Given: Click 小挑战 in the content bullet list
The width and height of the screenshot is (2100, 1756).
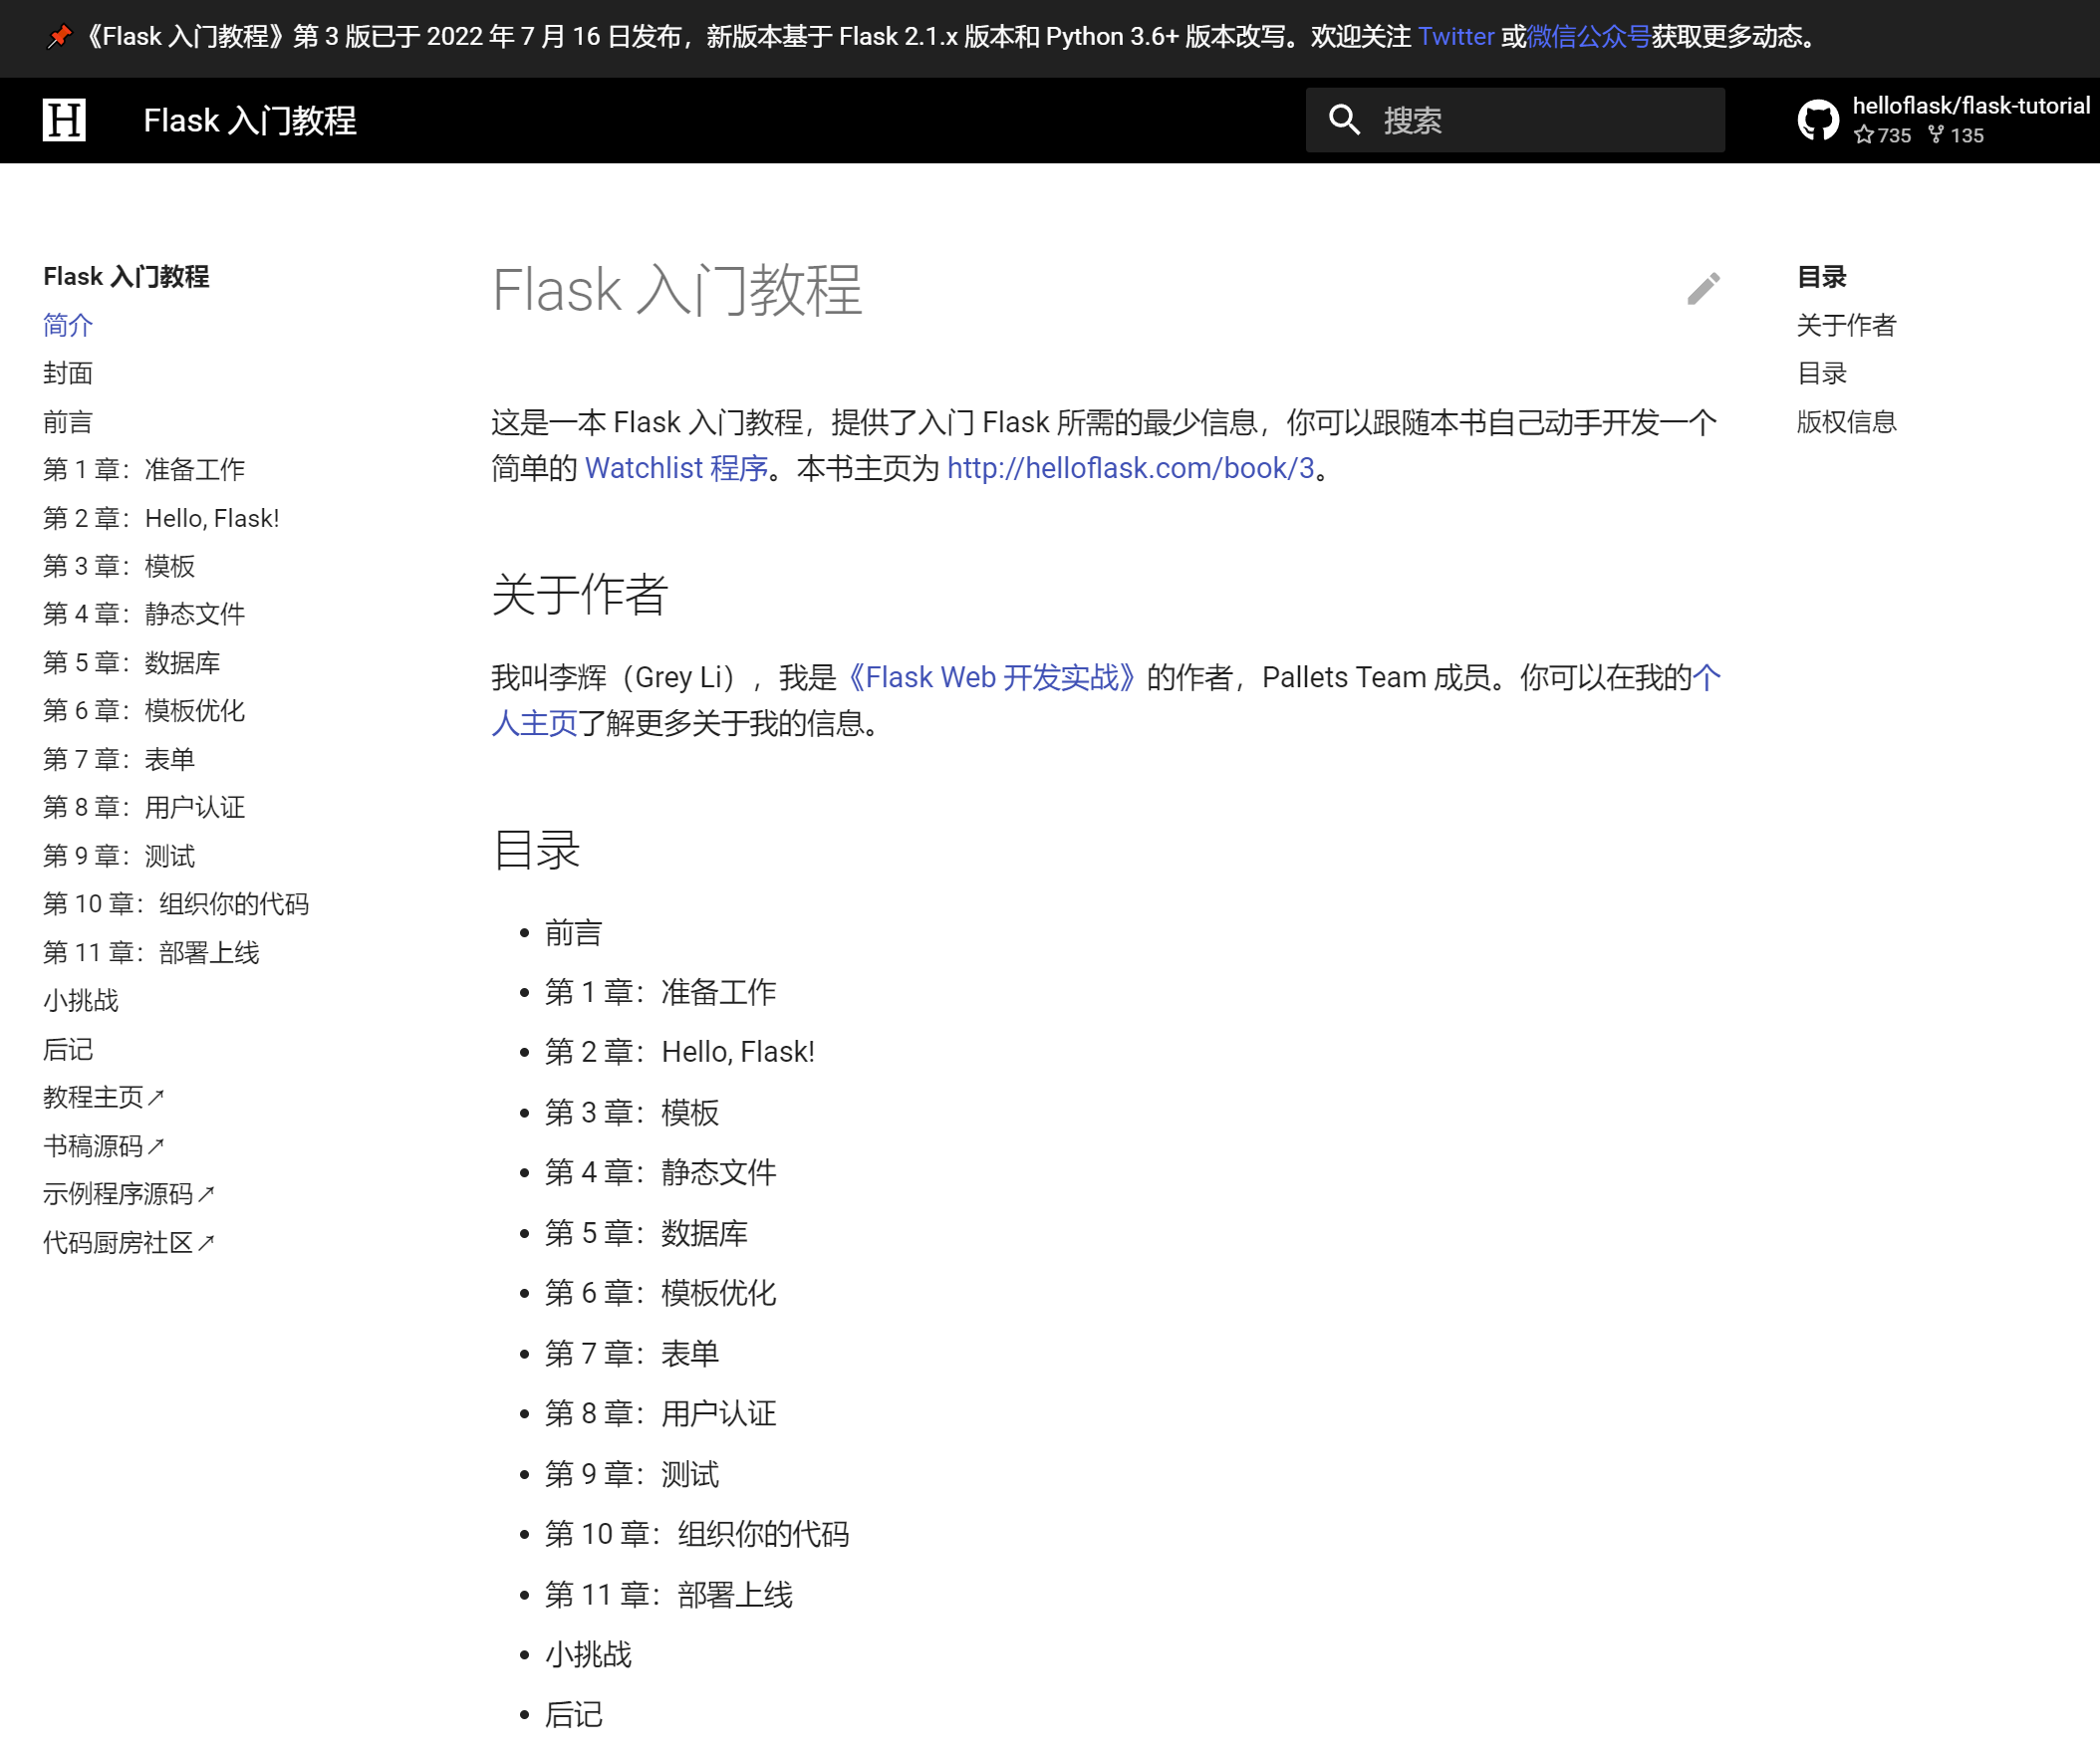Looking at the screenshot, I should point(588,1655).
